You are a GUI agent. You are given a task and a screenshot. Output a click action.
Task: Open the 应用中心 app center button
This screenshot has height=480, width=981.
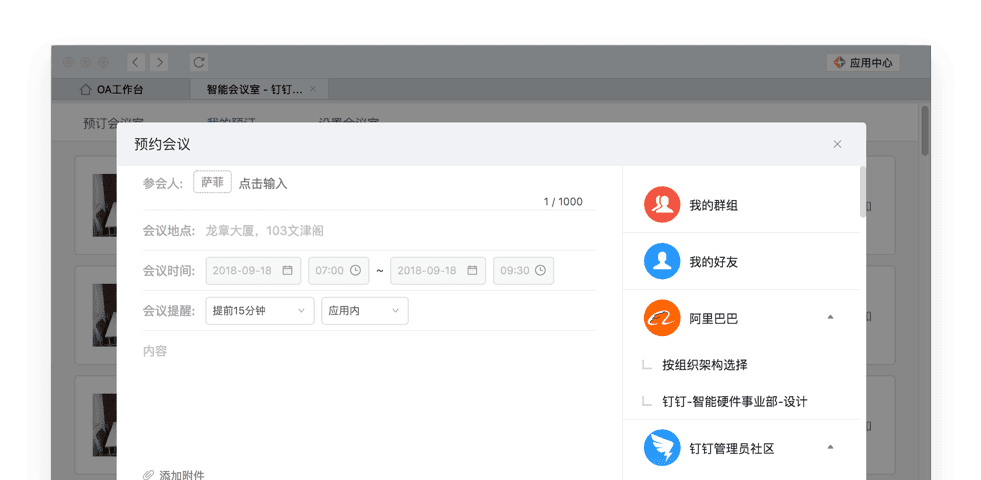point(863,62)
